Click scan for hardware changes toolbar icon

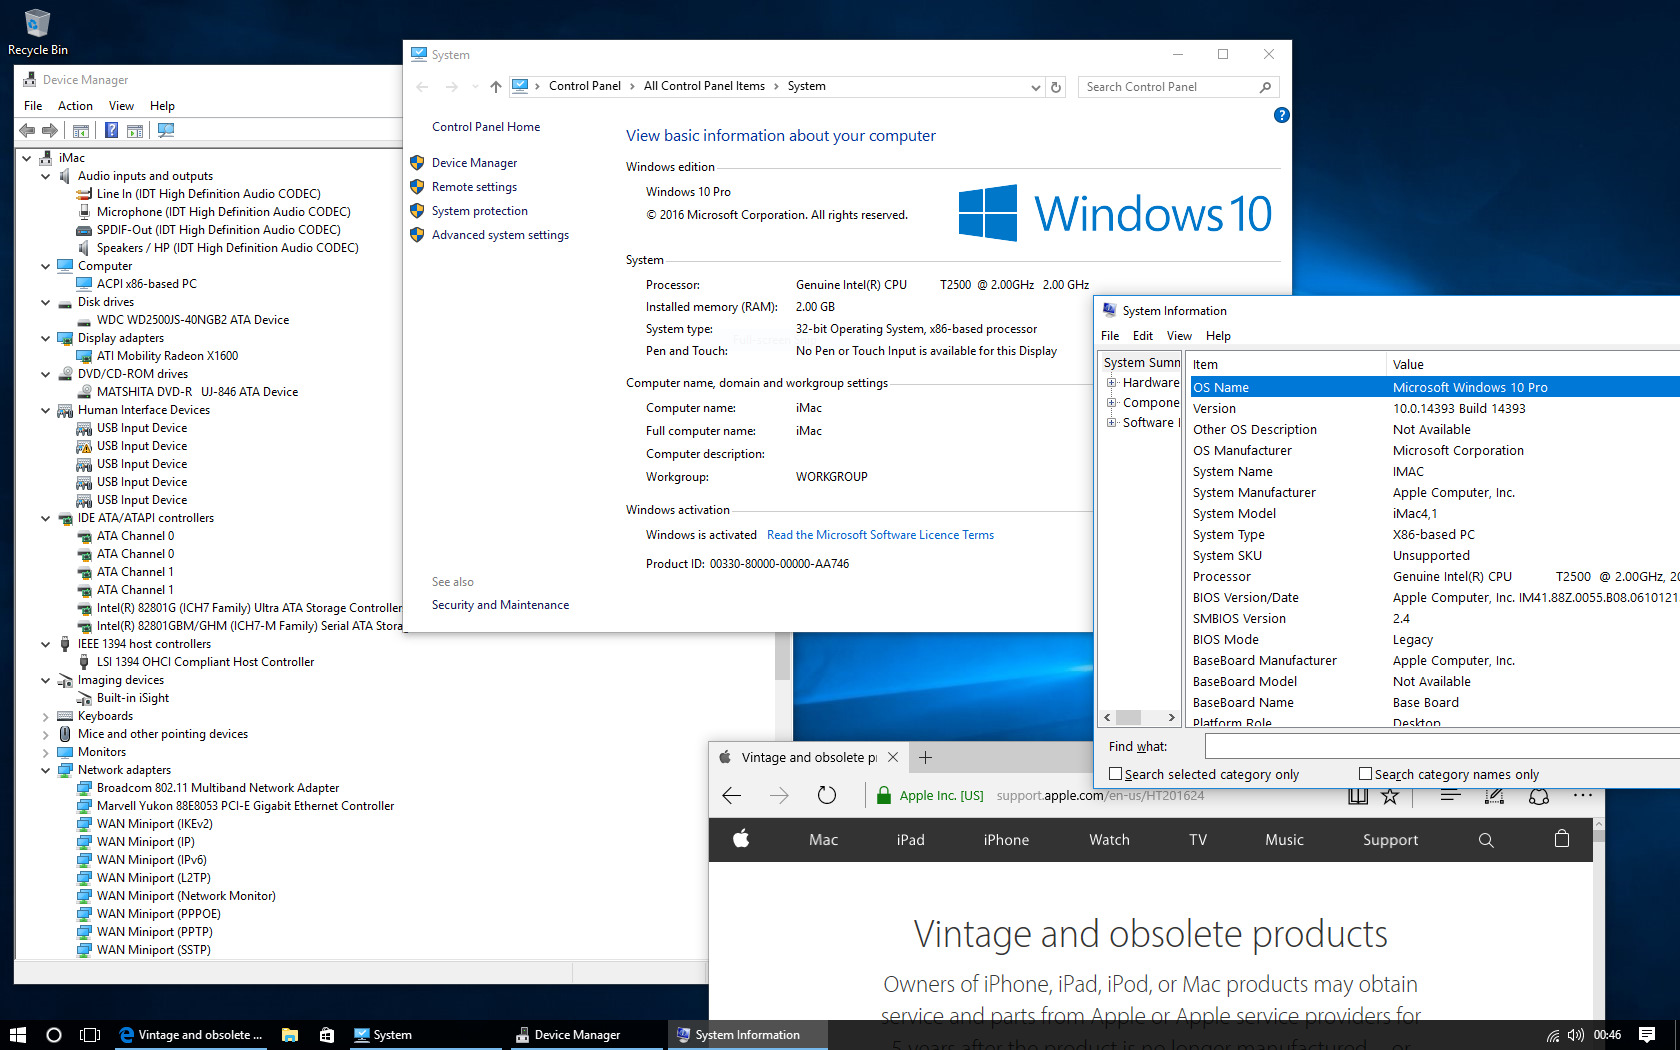click(x=166, y=130)
